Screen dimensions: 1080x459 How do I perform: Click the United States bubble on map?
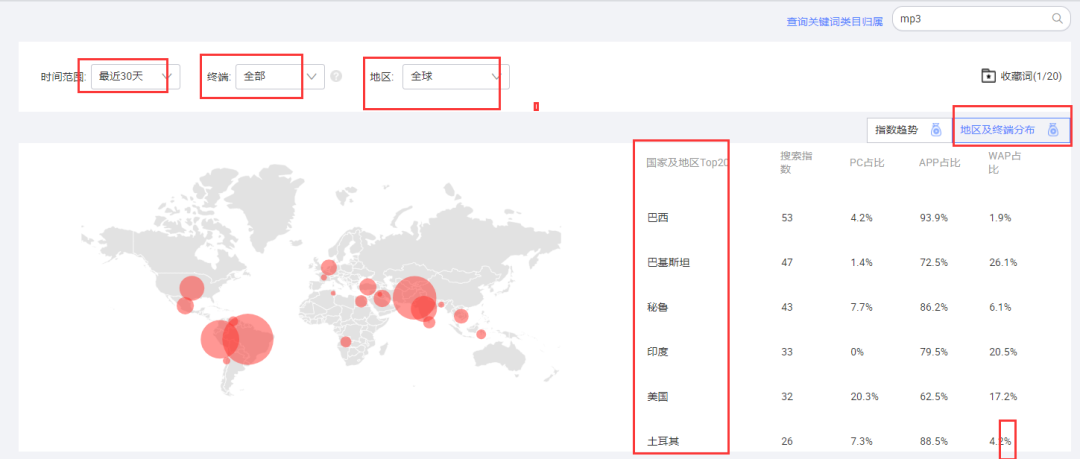pos(191,288)
